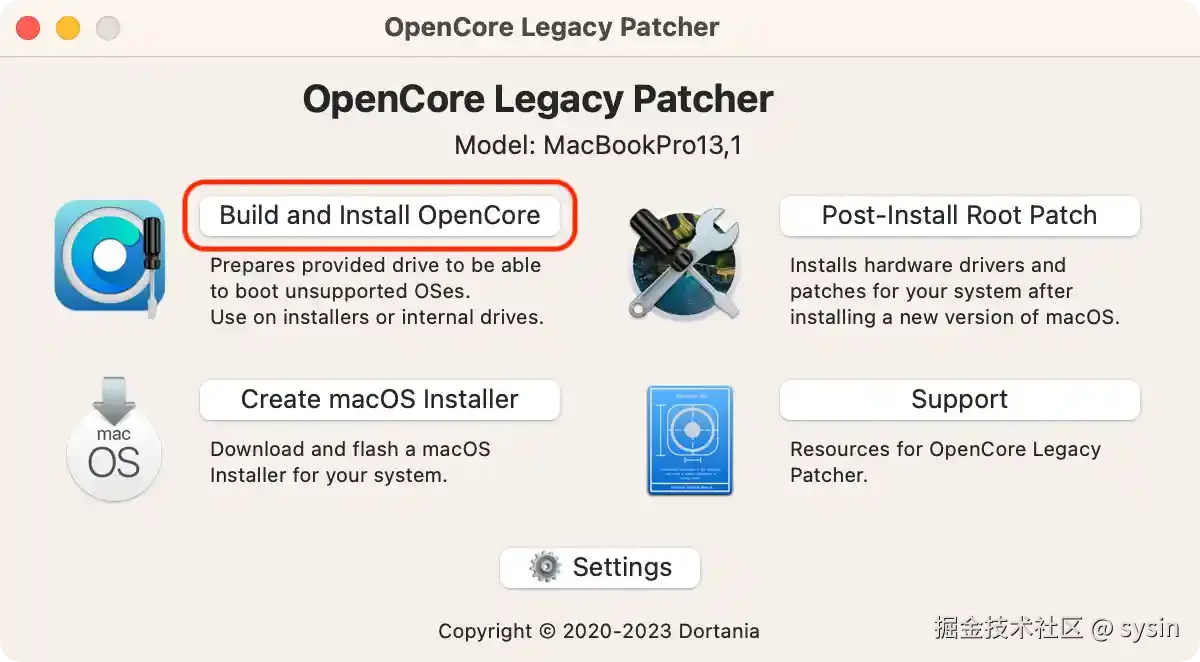The width and height of the screenshot is (1200, 662).
Task: Open the Settings panel
Action: [x=600, y=567]
